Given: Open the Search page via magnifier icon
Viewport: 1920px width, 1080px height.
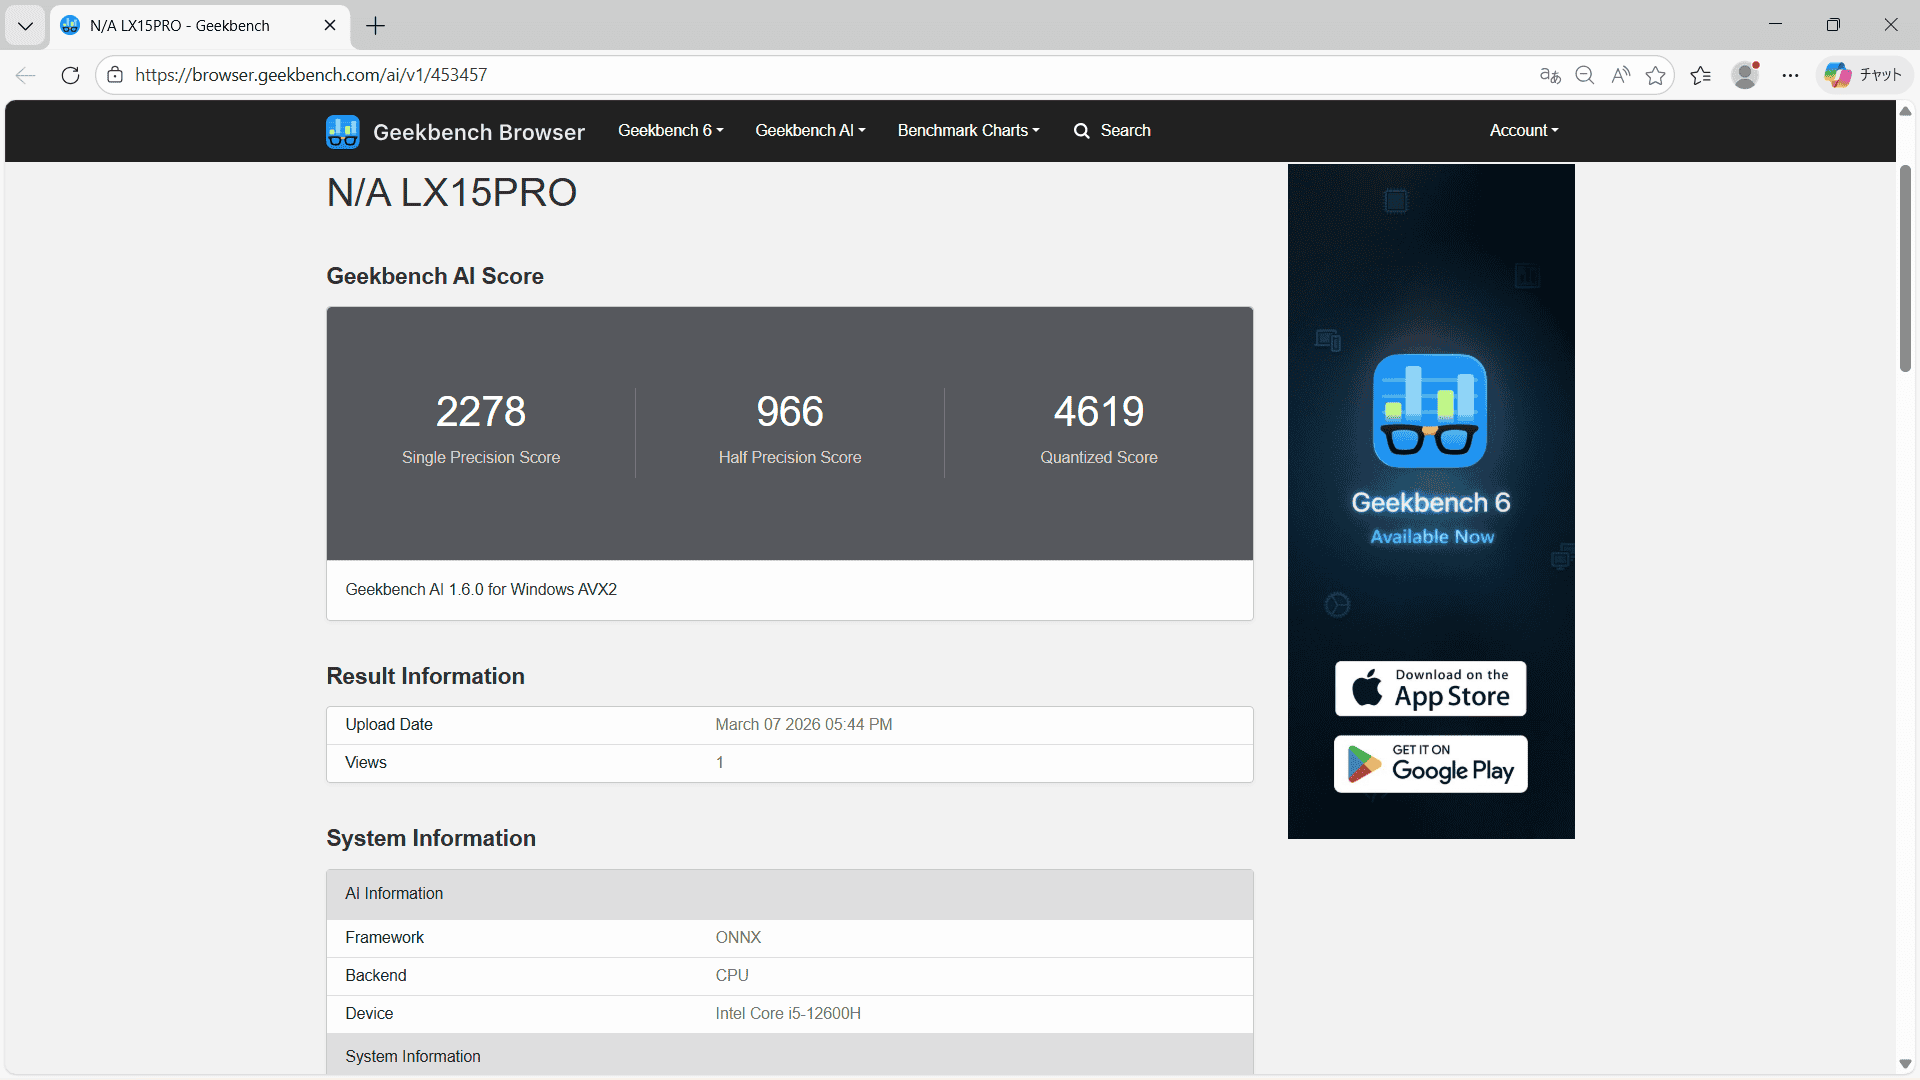Looking at the screenshot, I should [x=1082, y=131].
